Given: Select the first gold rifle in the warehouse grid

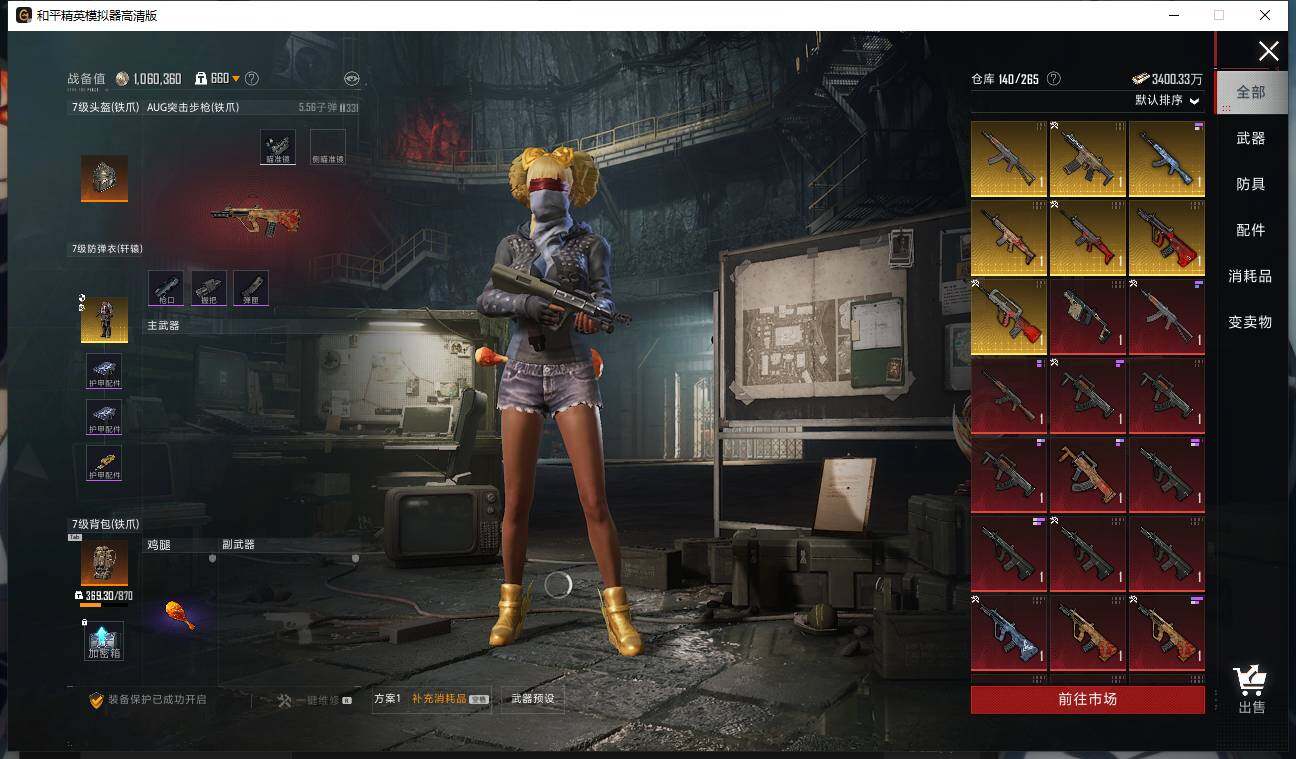Looking at the screenshot, I should coord(1009,159).
